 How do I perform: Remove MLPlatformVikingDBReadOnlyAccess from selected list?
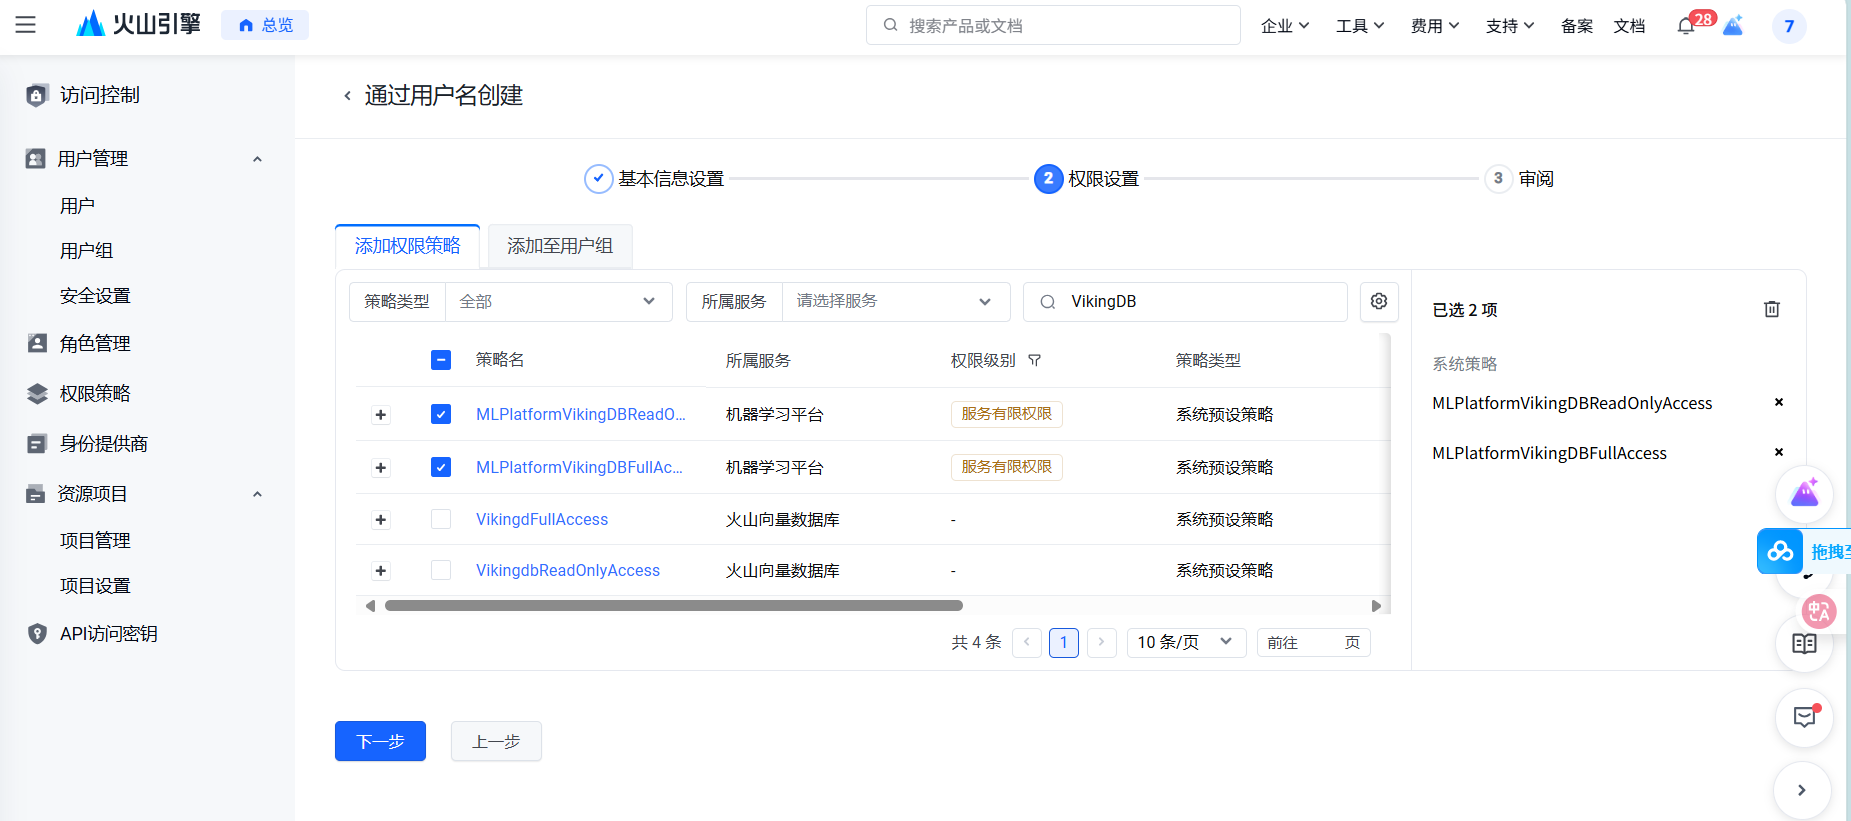1779,402
